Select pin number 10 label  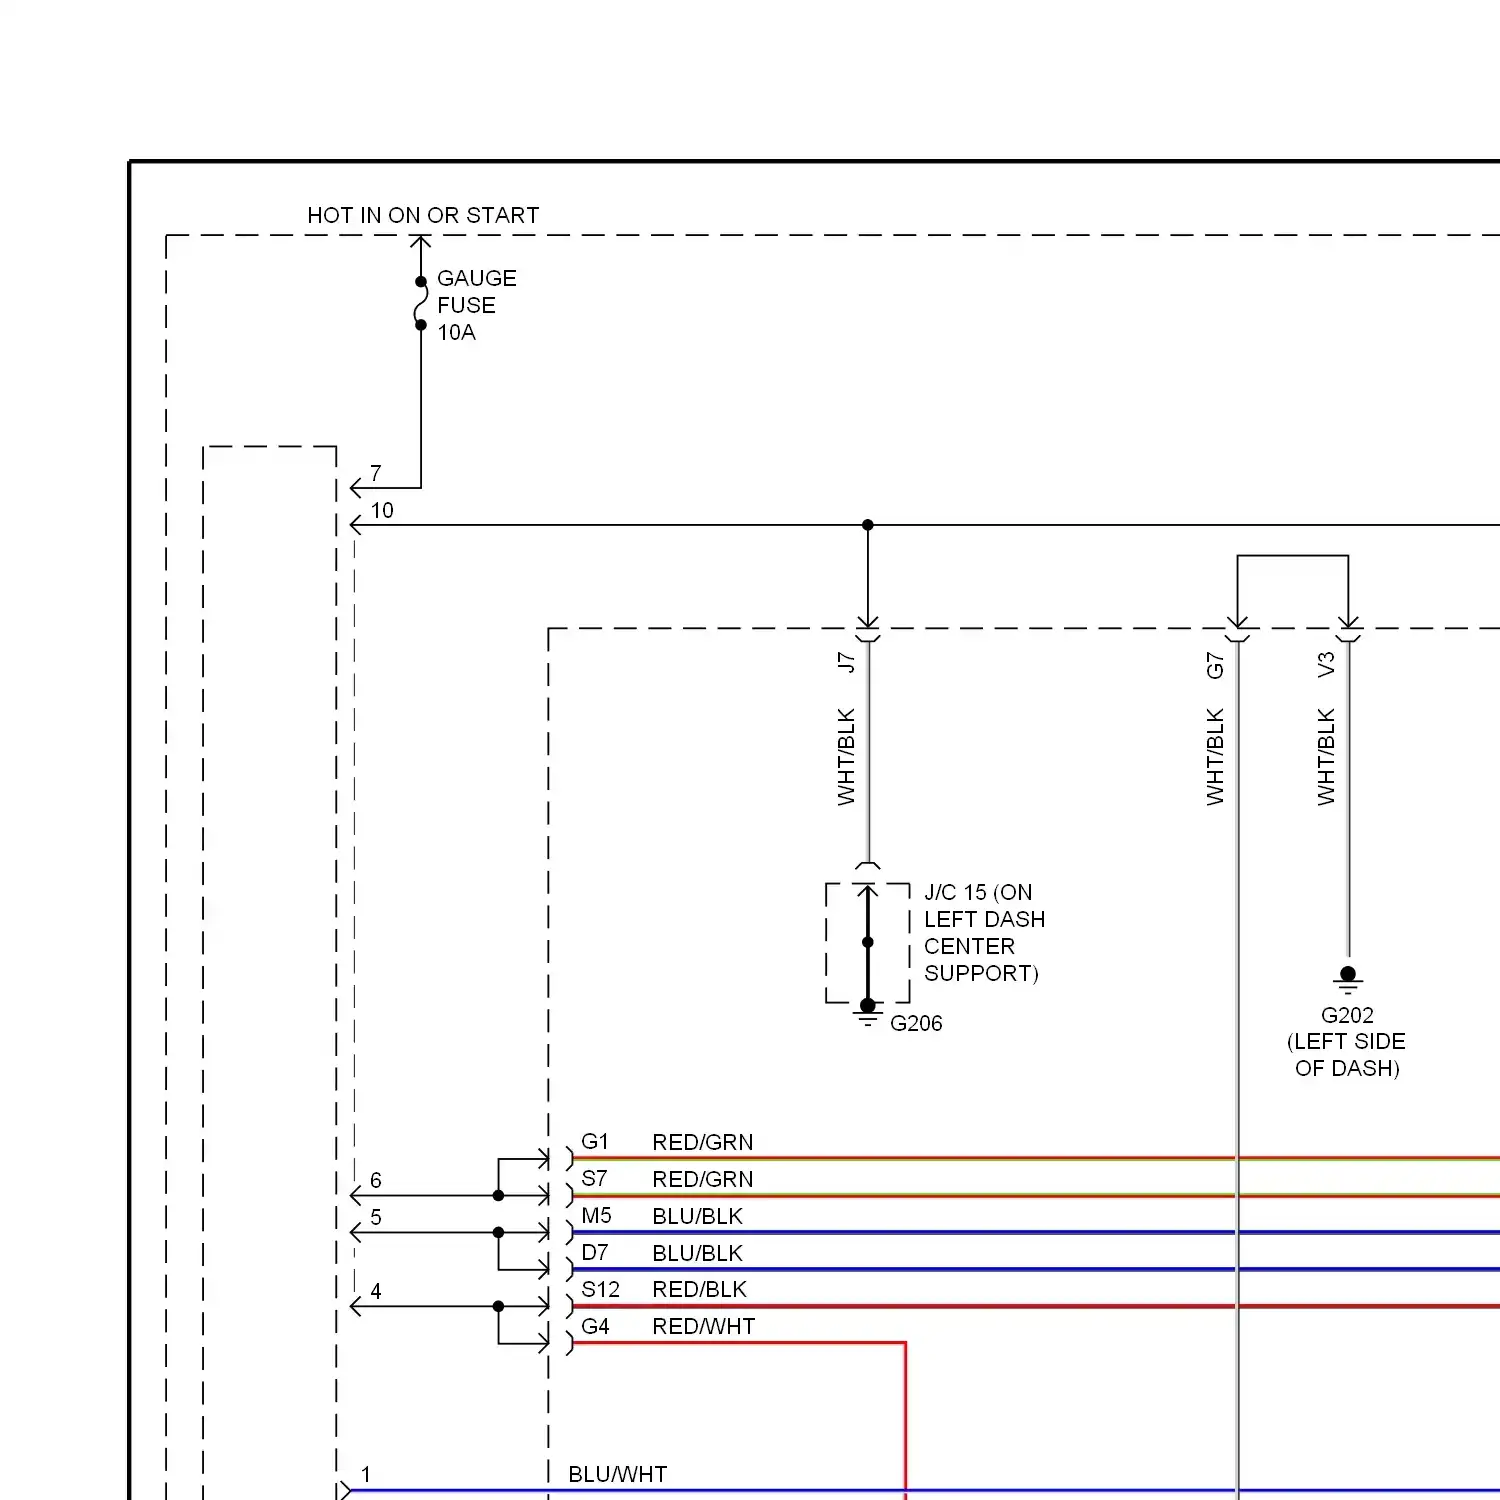point(382,510)
